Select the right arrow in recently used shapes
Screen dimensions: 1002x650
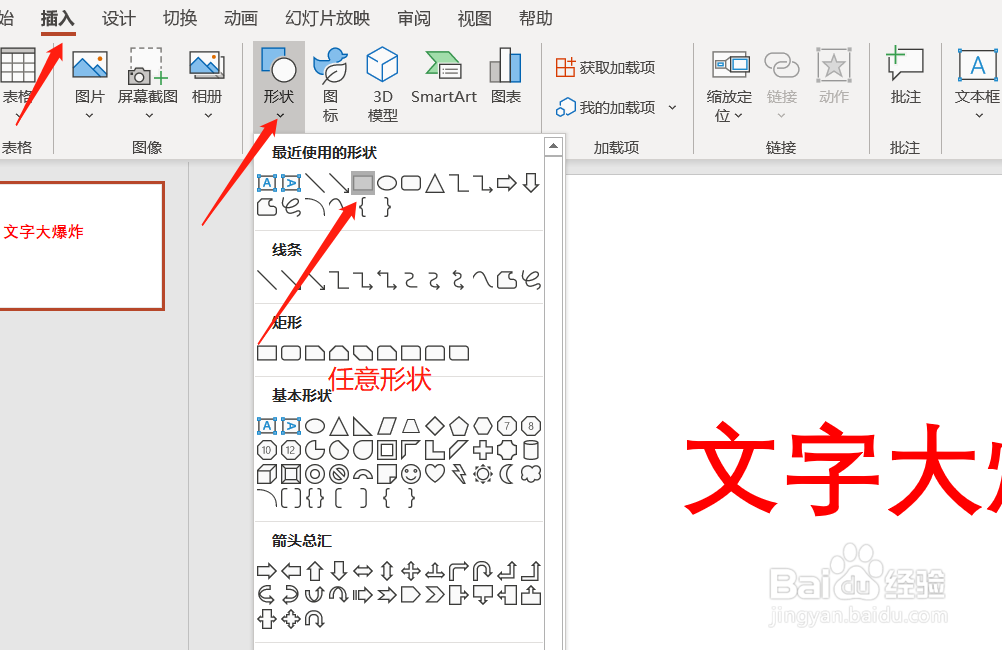point(506,183)
